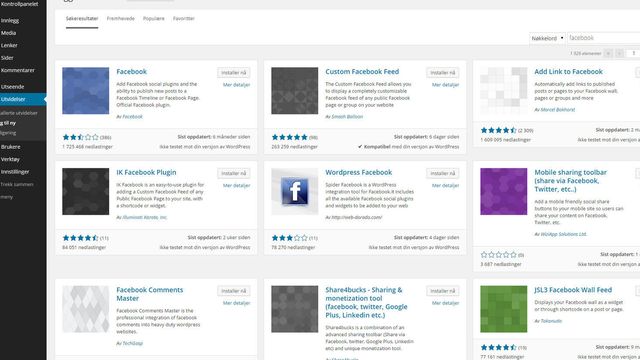
Task: Open Mer detaljer for Facebook Comments Master
Action: tap(236, 303)
